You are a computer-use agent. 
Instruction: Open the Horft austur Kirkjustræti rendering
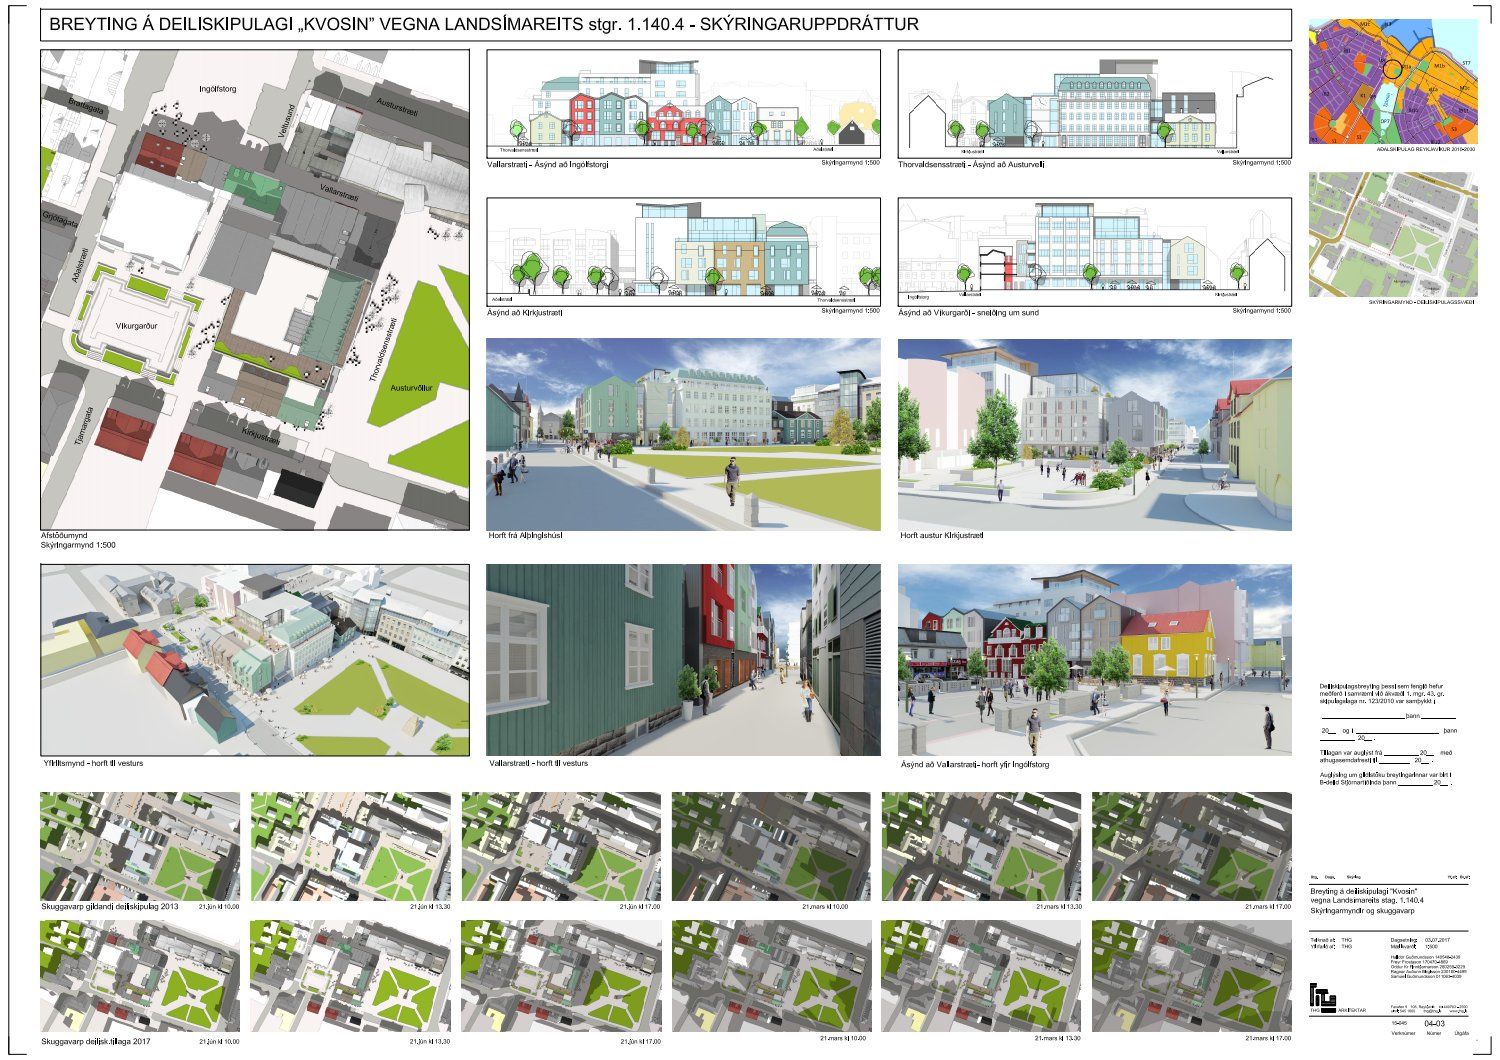[x=1094, y=434]
